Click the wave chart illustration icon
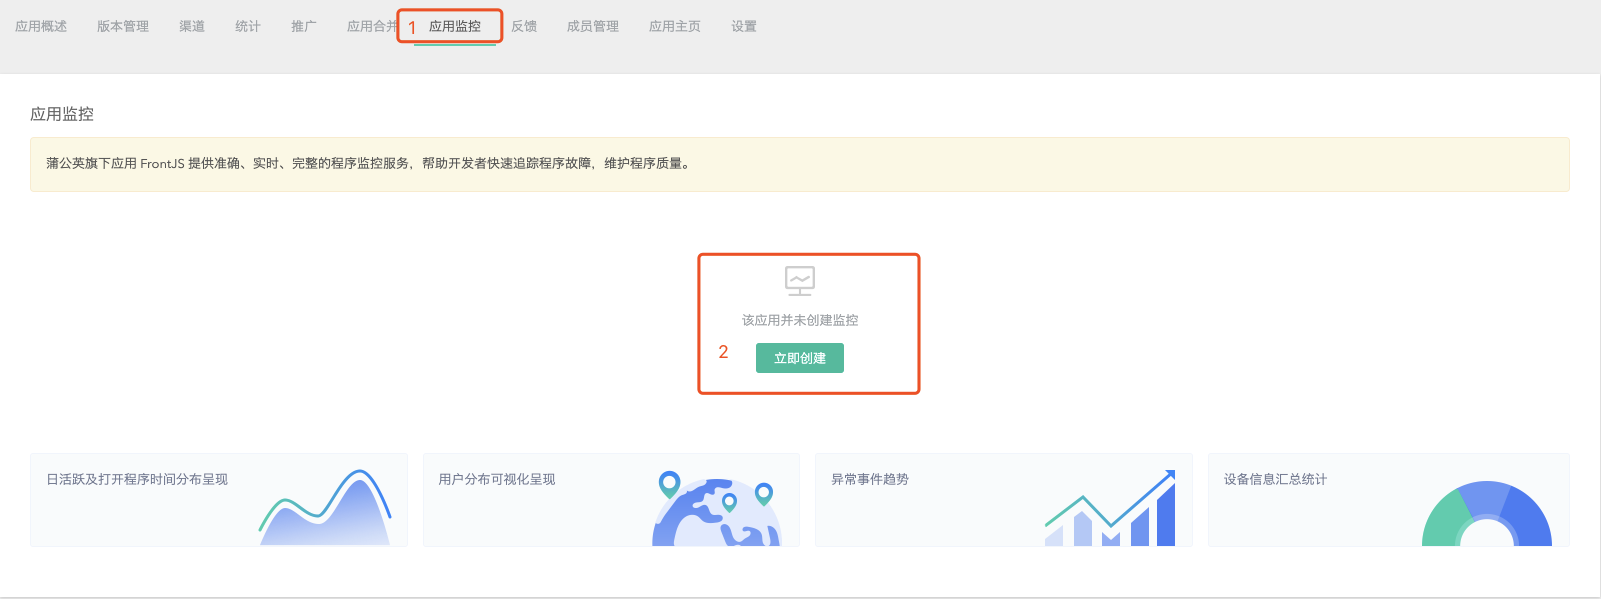1601x599 pixels. point(325,510)
